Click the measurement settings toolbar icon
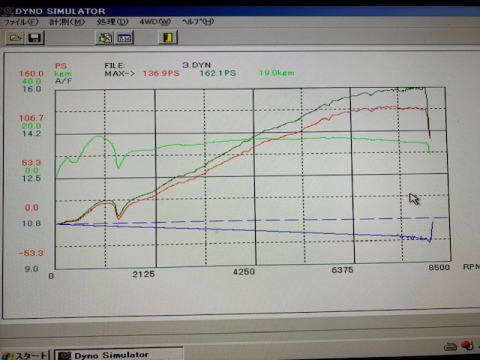This screenshot has height=360, width=480. [x=105, y=38]
